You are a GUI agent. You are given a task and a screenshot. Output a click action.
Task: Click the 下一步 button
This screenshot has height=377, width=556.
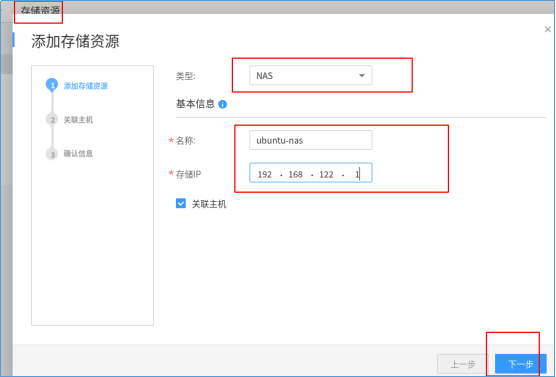tap(521, 364)
